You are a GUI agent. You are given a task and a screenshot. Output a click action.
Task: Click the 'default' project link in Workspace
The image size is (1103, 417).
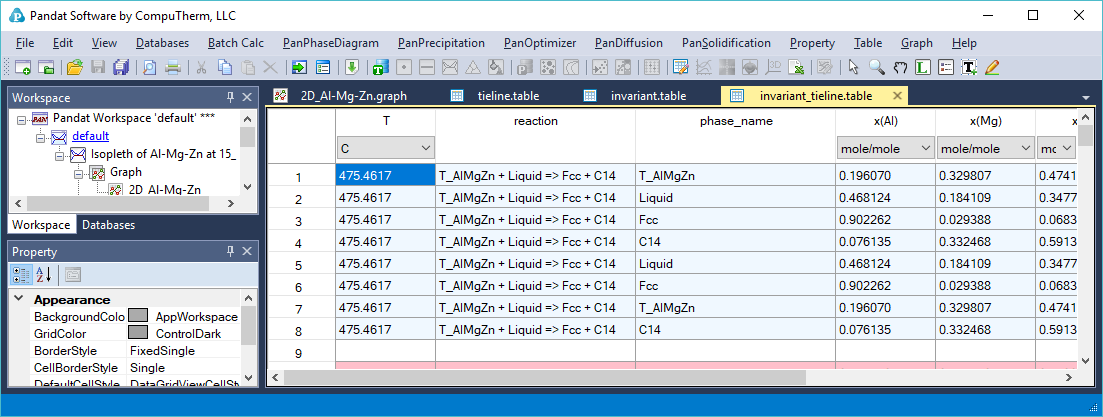(90, 136)
